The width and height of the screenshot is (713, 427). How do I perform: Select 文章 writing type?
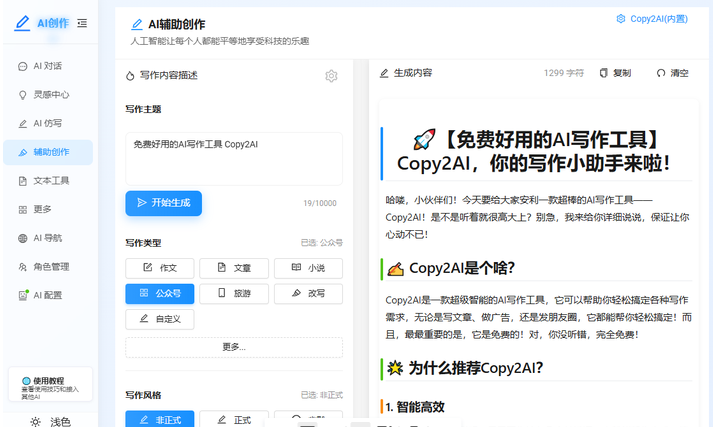click(x=234, y=268)
